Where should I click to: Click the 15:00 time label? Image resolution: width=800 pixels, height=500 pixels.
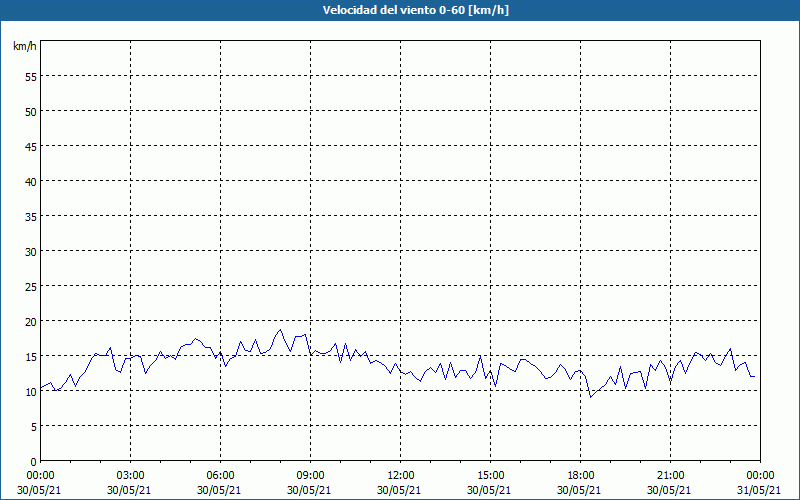[x=490, y=476]
